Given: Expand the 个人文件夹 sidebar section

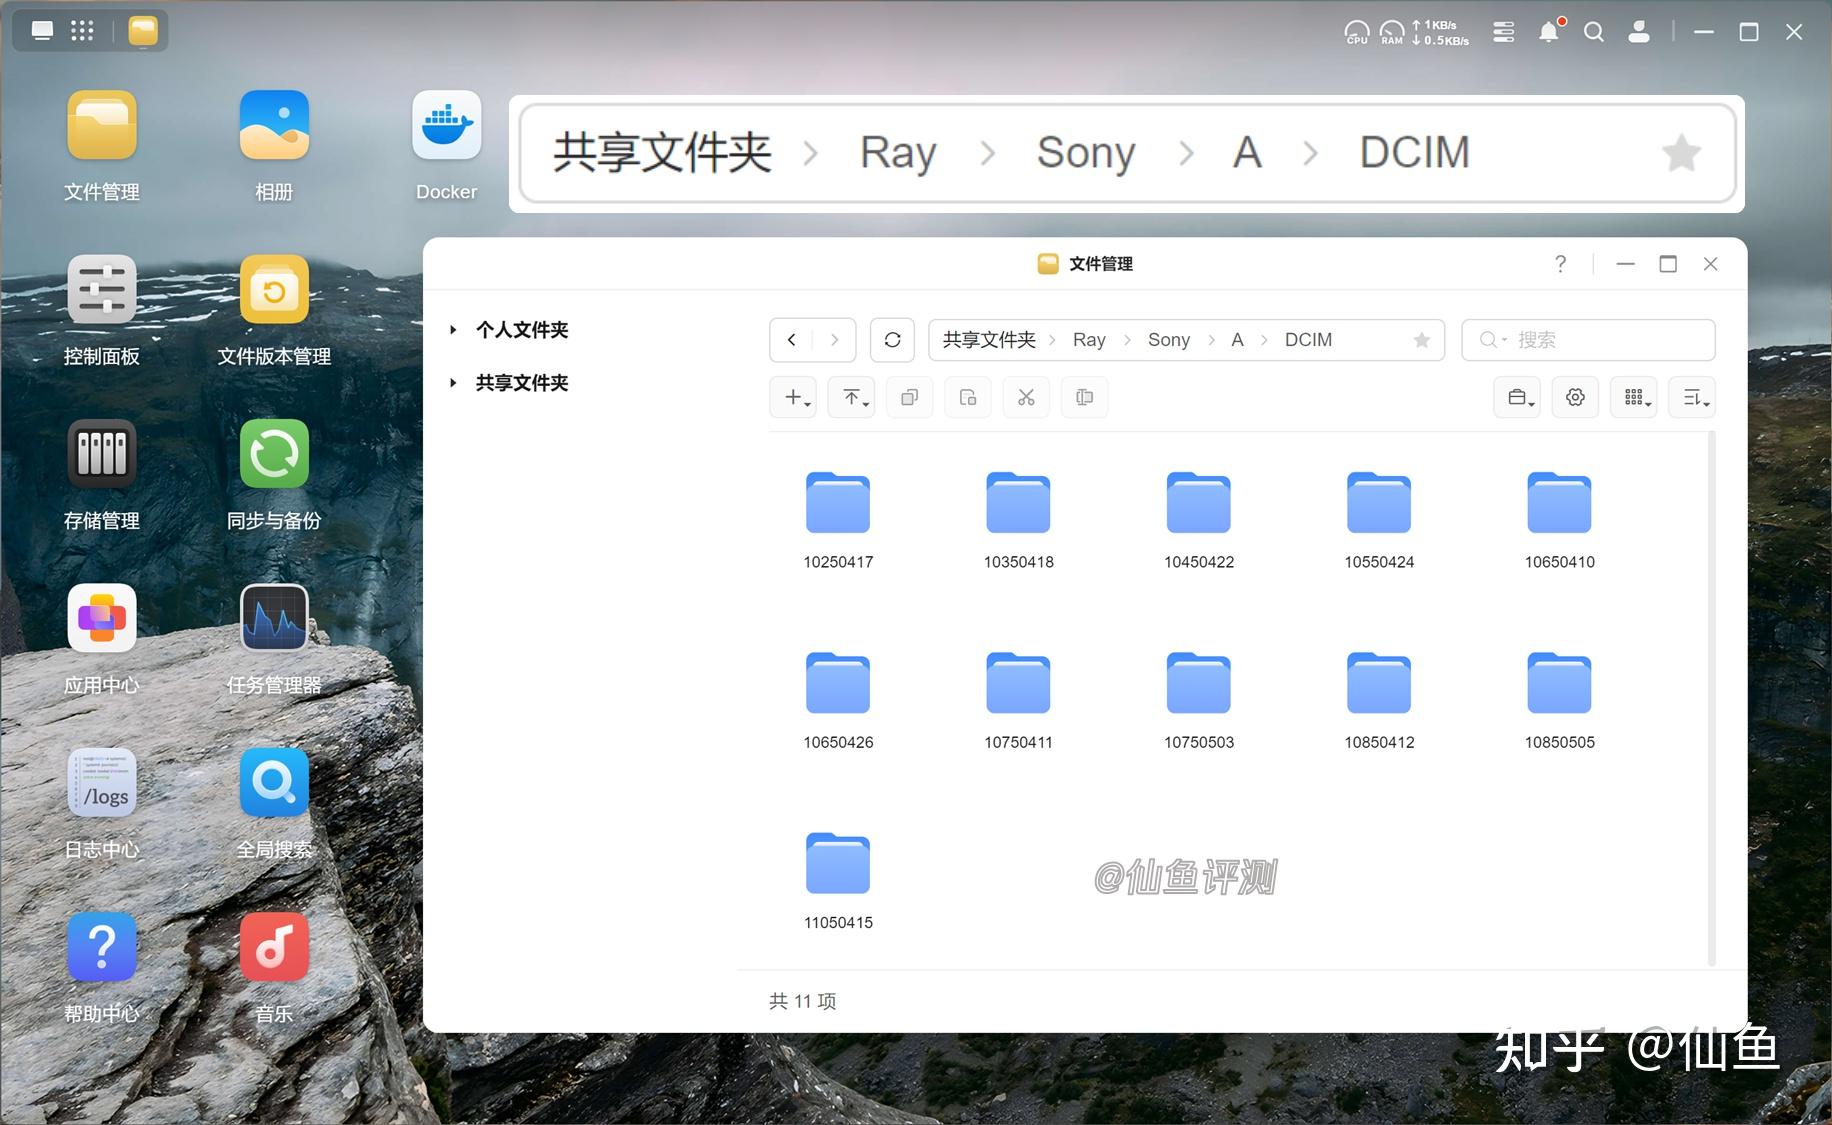Looking at the screenshot, I should click(x=455, y=330).
